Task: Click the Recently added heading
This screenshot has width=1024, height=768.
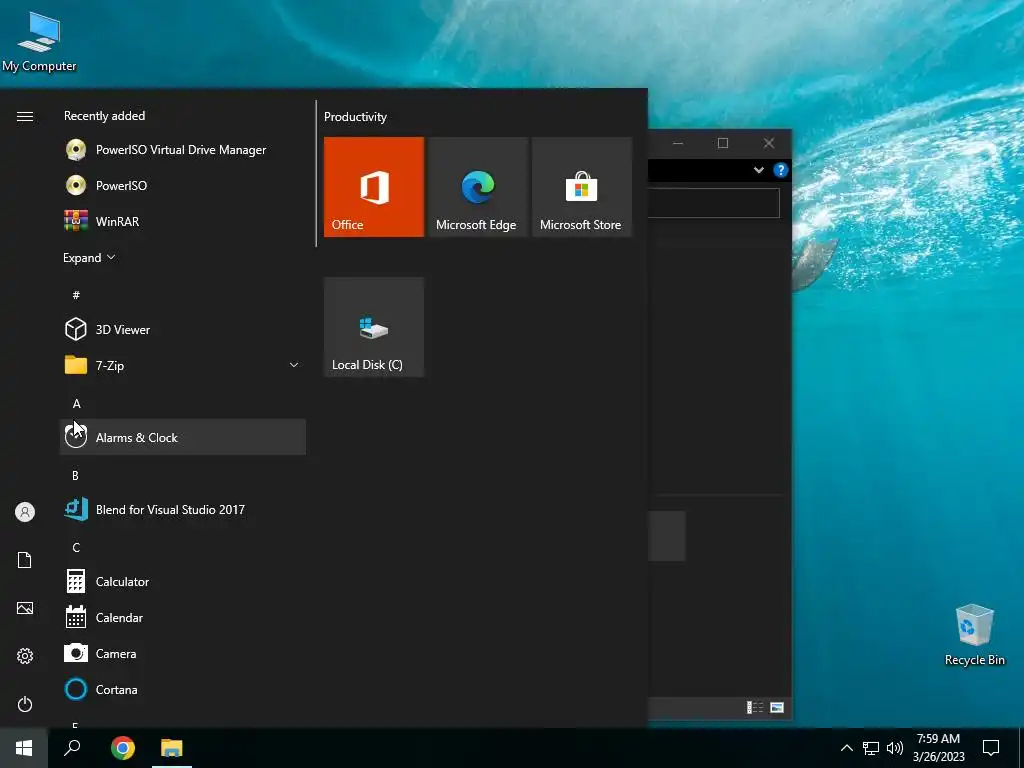Action: pos(104,116)
